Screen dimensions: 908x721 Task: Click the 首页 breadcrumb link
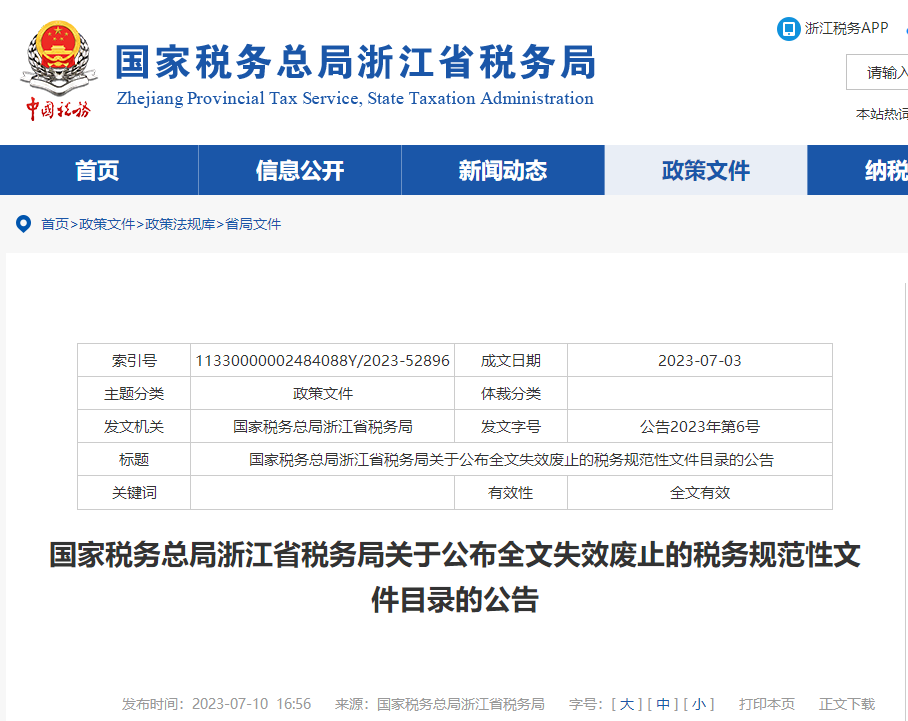click(53, 223)
